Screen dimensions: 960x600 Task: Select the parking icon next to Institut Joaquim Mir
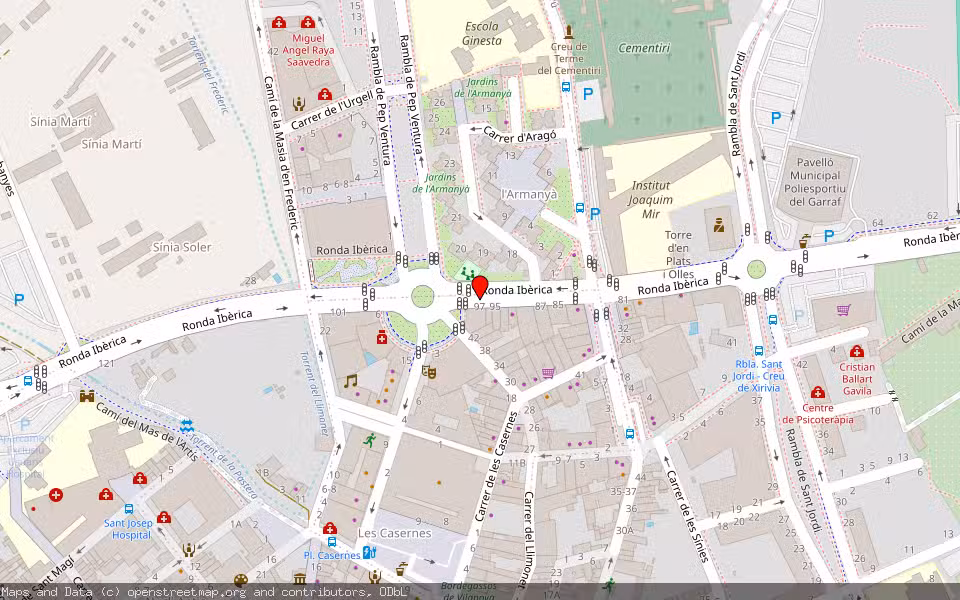pyautogui.click(x=594, y=214)
